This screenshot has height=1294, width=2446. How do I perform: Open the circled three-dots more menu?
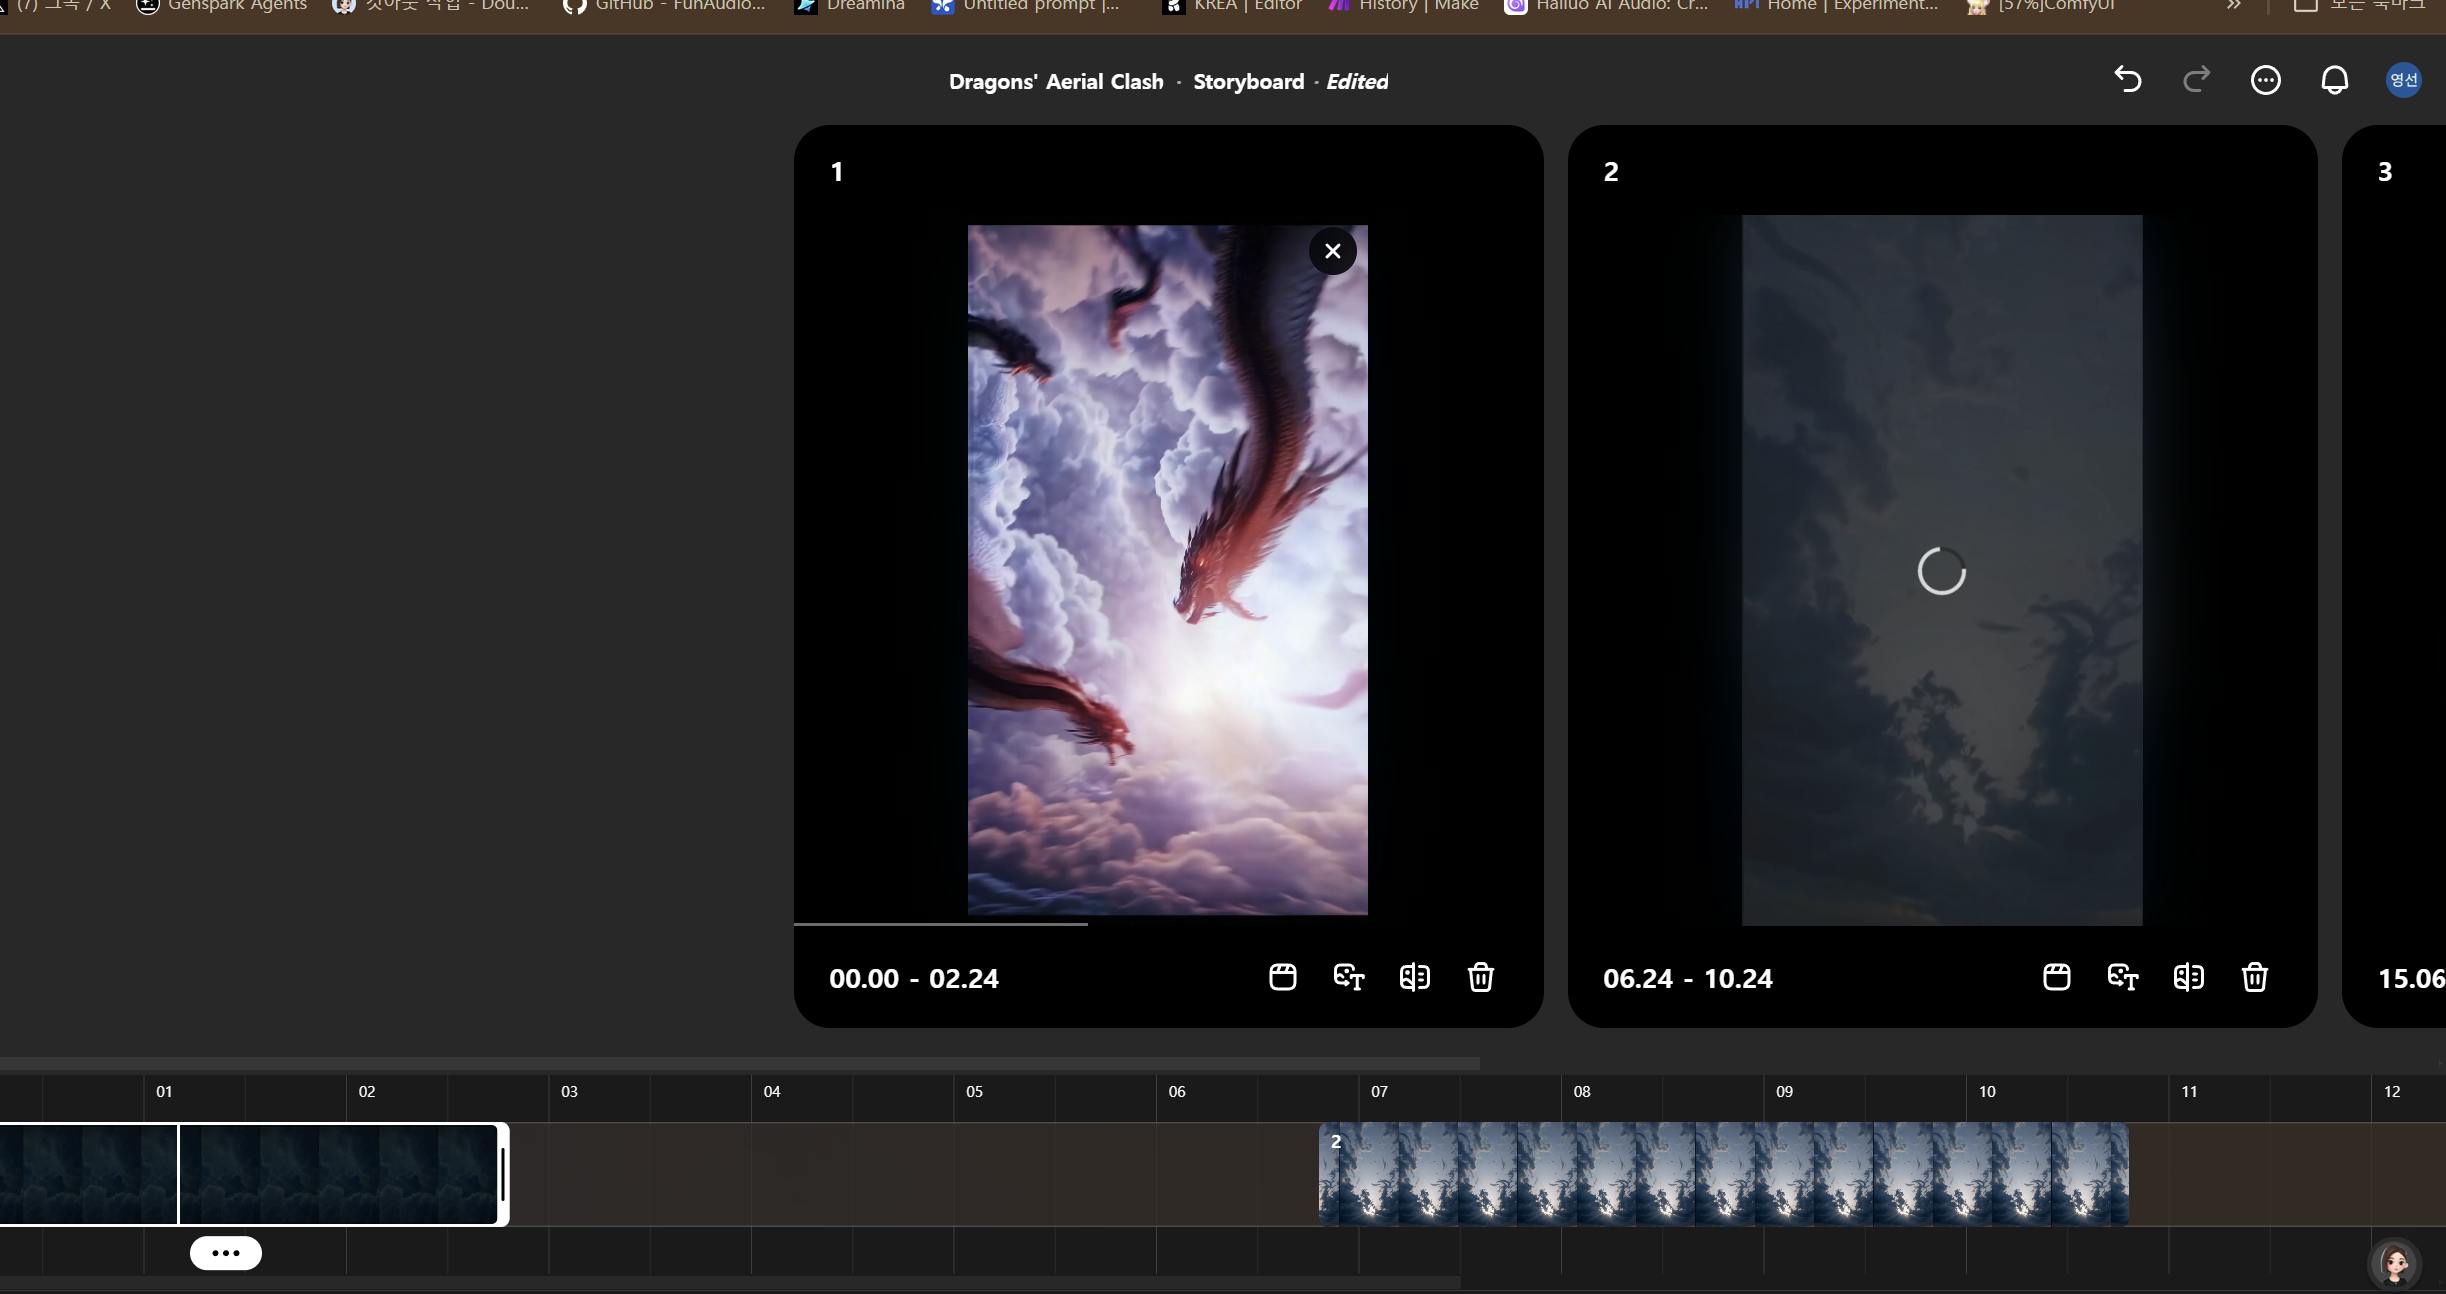click(2265, 80)
